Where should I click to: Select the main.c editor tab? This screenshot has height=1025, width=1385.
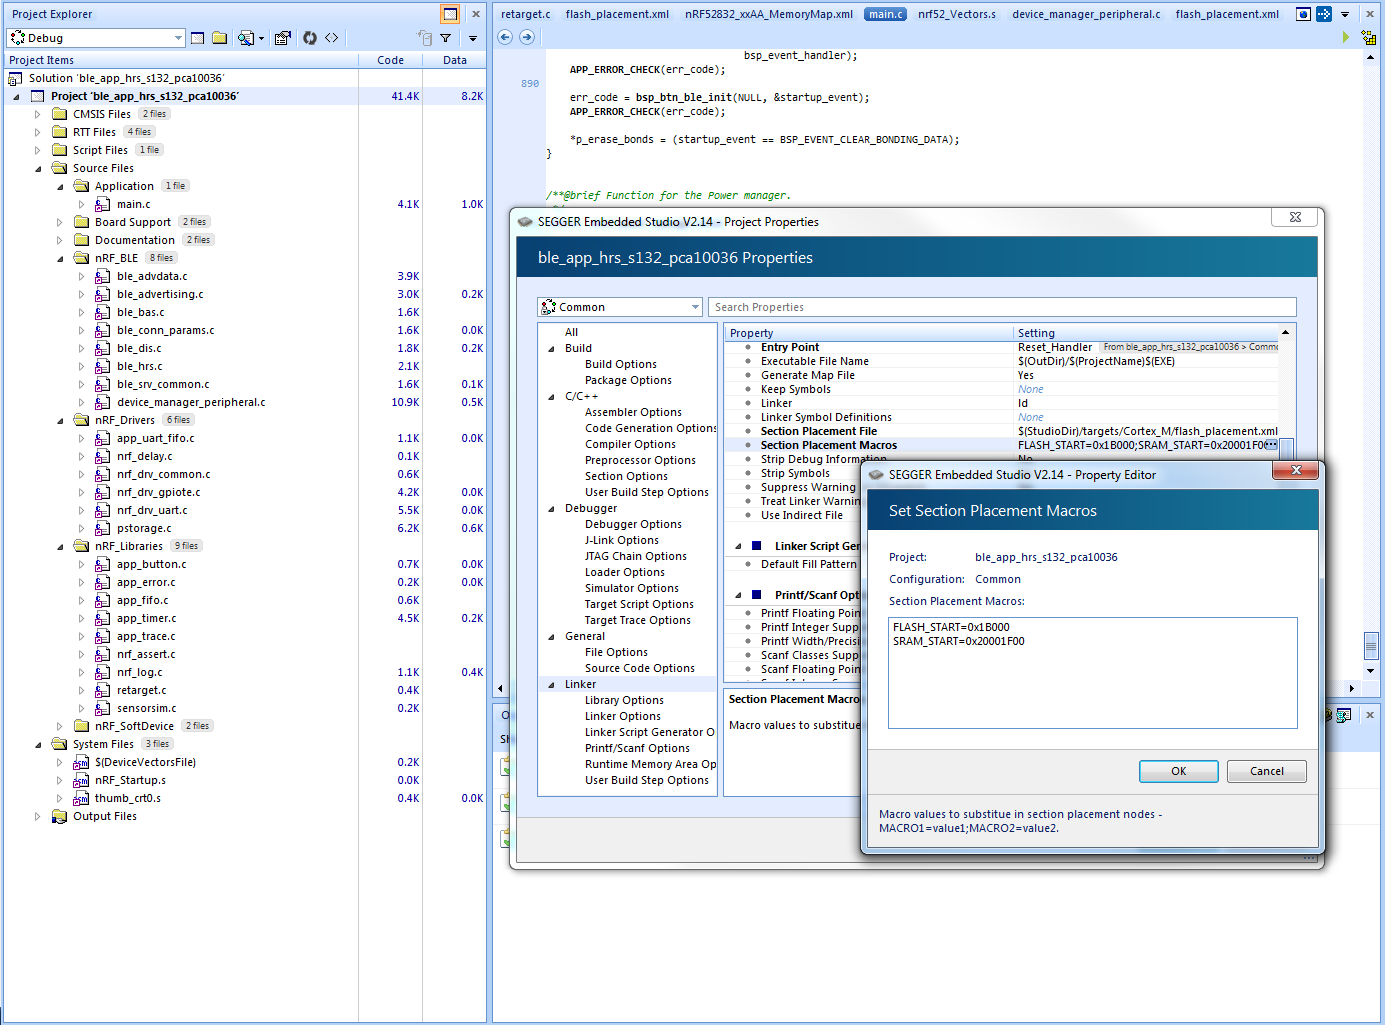[x=885, y=14]
